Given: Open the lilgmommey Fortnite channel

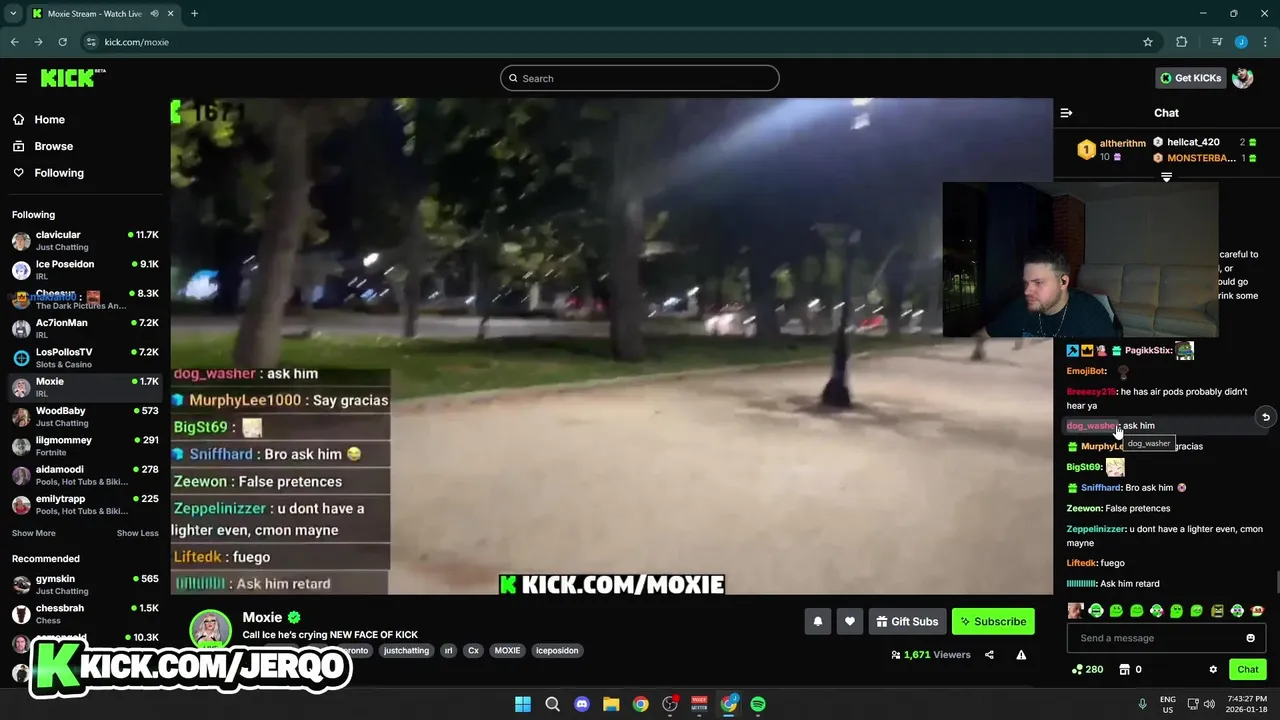Looking at the screenshot, I should pyautogui.click(x=85, y=446).
